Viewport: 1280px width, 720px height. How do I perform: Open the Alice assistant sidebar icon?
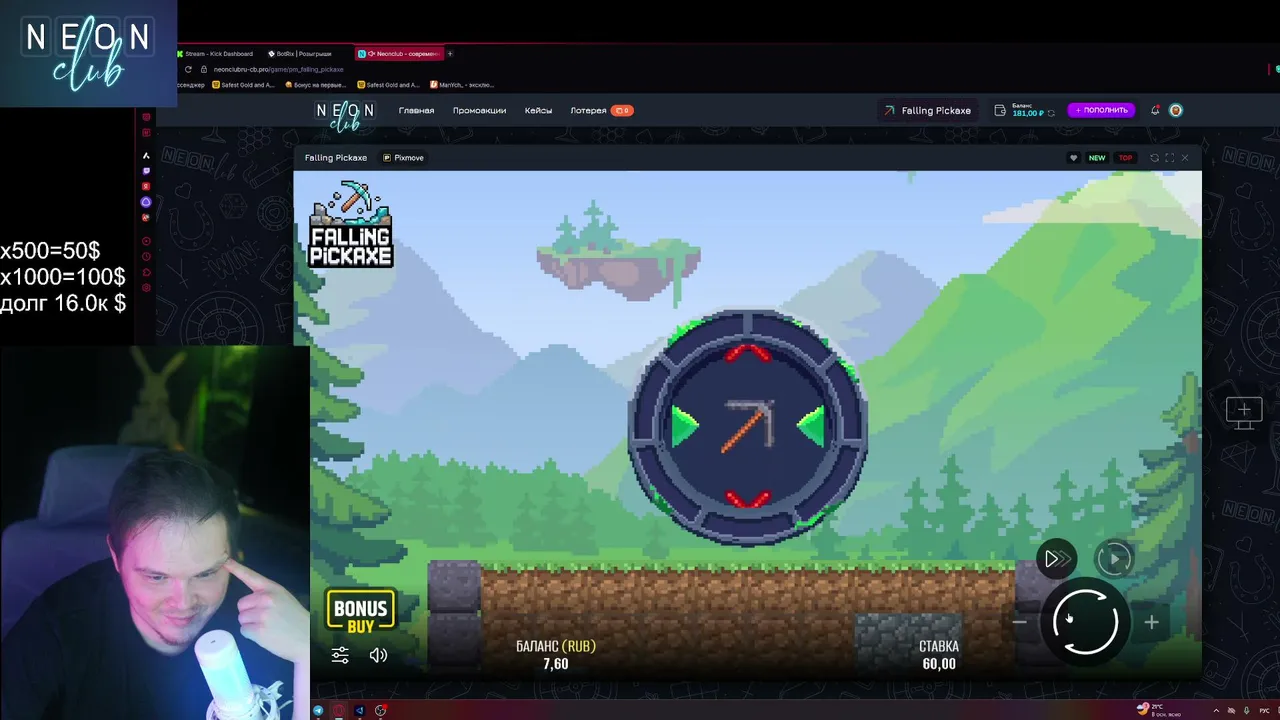(146, 202)
